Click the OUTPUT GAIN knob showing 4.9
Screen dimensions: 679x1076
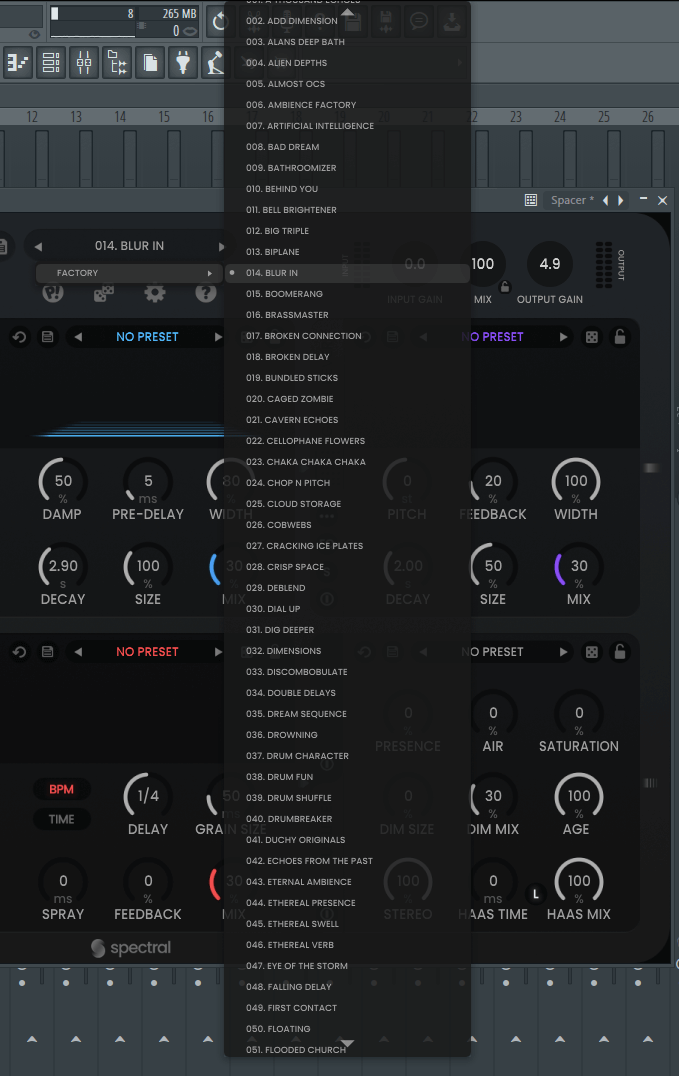point(550,265)
